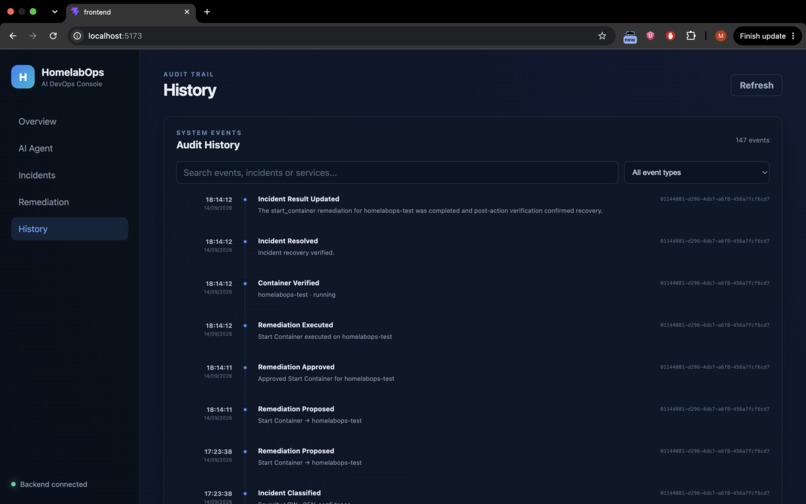Click the Refresh button

(x=756, y=85)
